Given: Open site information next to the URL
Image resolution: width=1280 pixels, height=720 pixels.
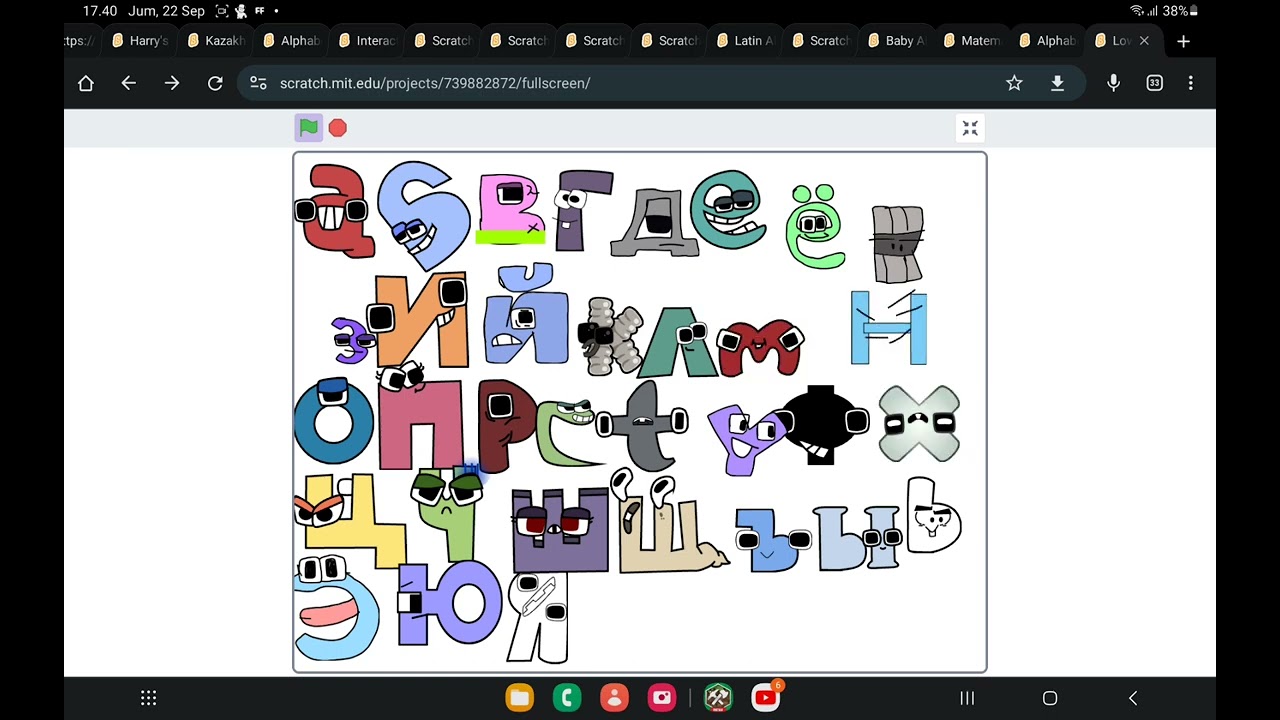Looking at the screenshot, I should coord(258,83).
